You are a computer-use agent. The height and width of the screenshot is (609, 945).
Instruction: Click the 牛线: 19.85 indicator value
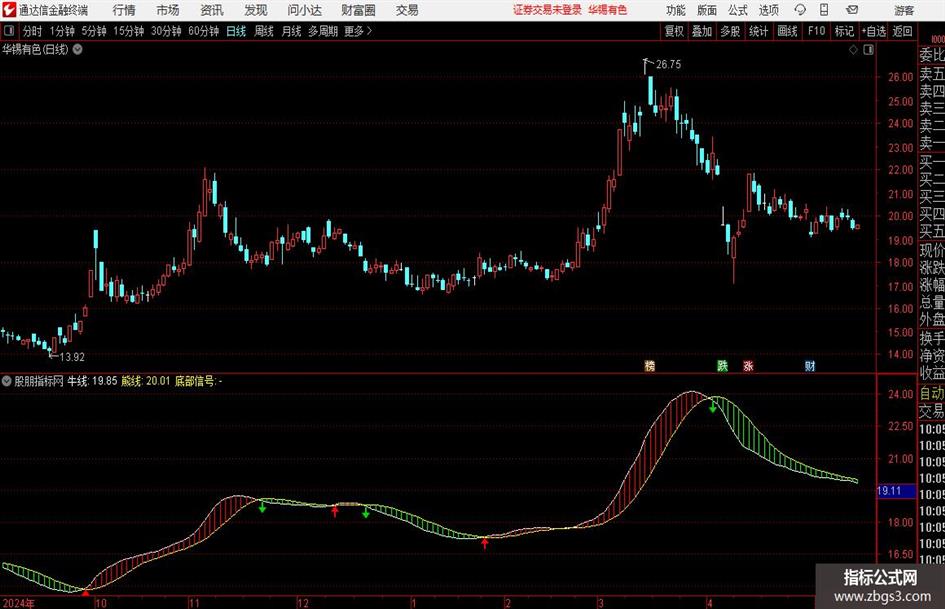pos(92,381)
